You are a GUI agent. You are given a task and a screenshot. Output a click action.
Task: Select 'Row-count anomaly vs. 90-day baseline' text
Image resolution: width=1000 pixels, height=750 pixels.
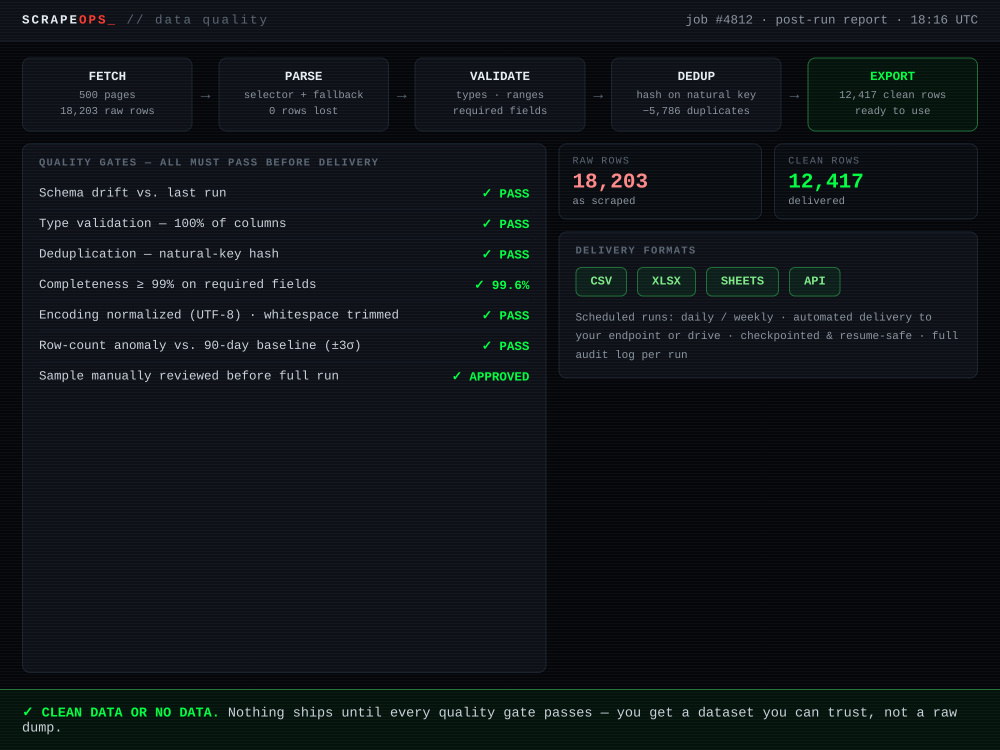(200, 346)
